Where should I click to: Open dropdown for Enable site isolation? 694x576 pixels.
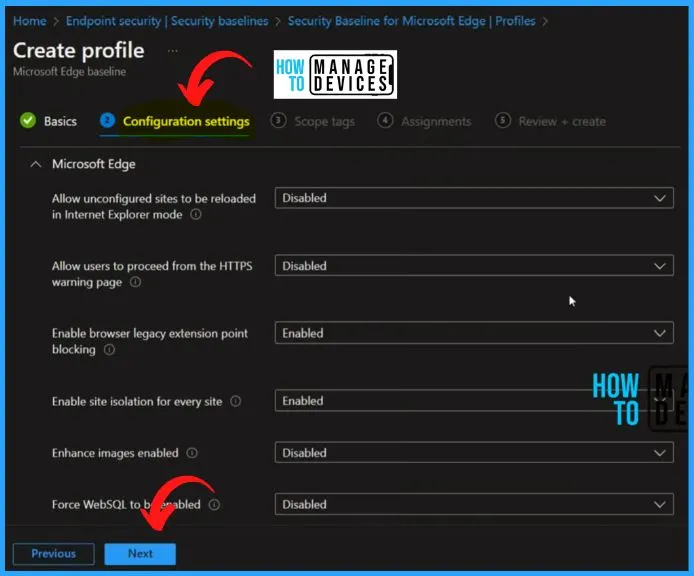(474, 401)
